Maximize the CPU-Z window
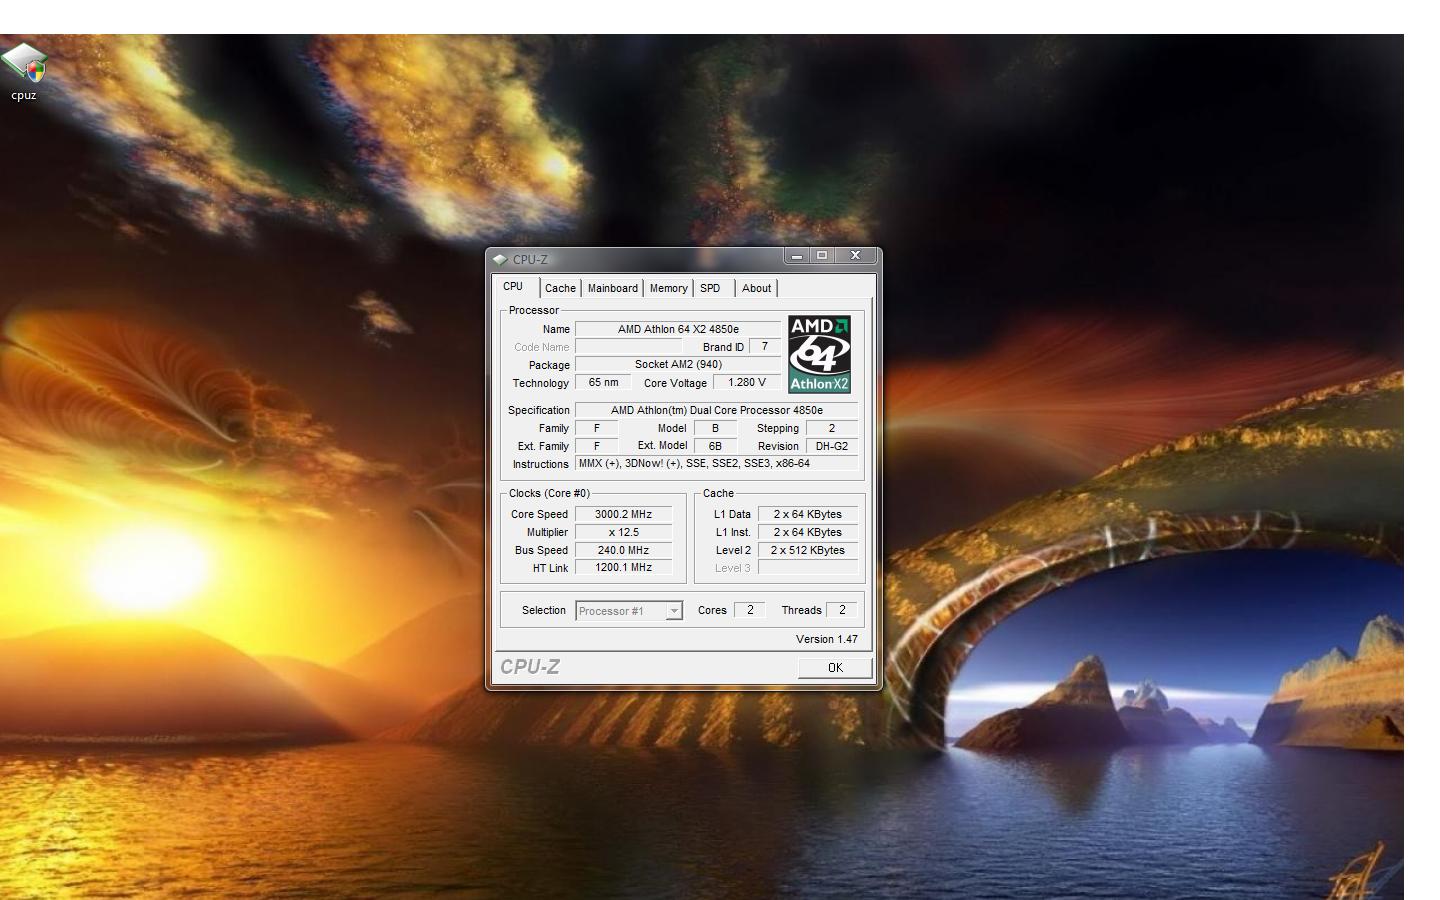 [822, 256]
